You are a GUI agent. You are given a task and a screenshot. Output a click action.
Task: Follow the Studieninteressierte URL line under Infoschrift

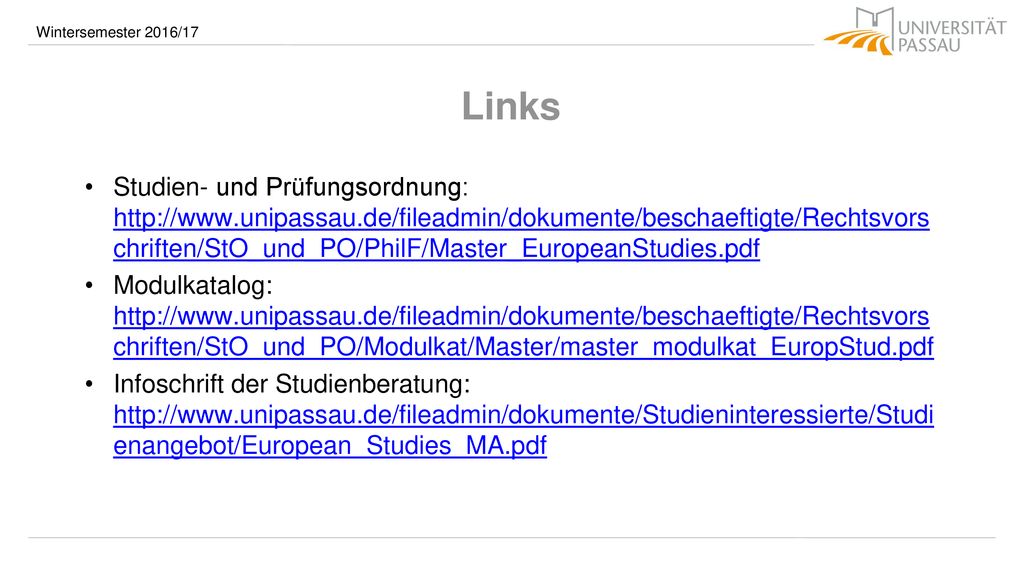[x=523, y=415]
